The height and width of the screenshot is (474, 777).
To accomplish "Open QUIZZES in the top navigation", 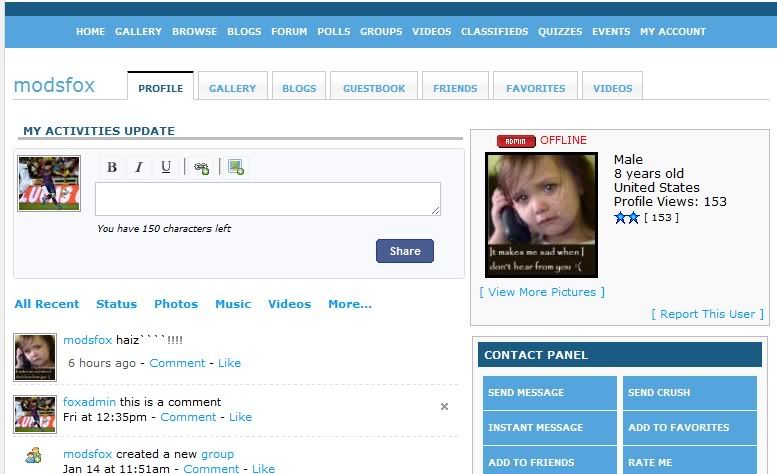I will point(560,32).
